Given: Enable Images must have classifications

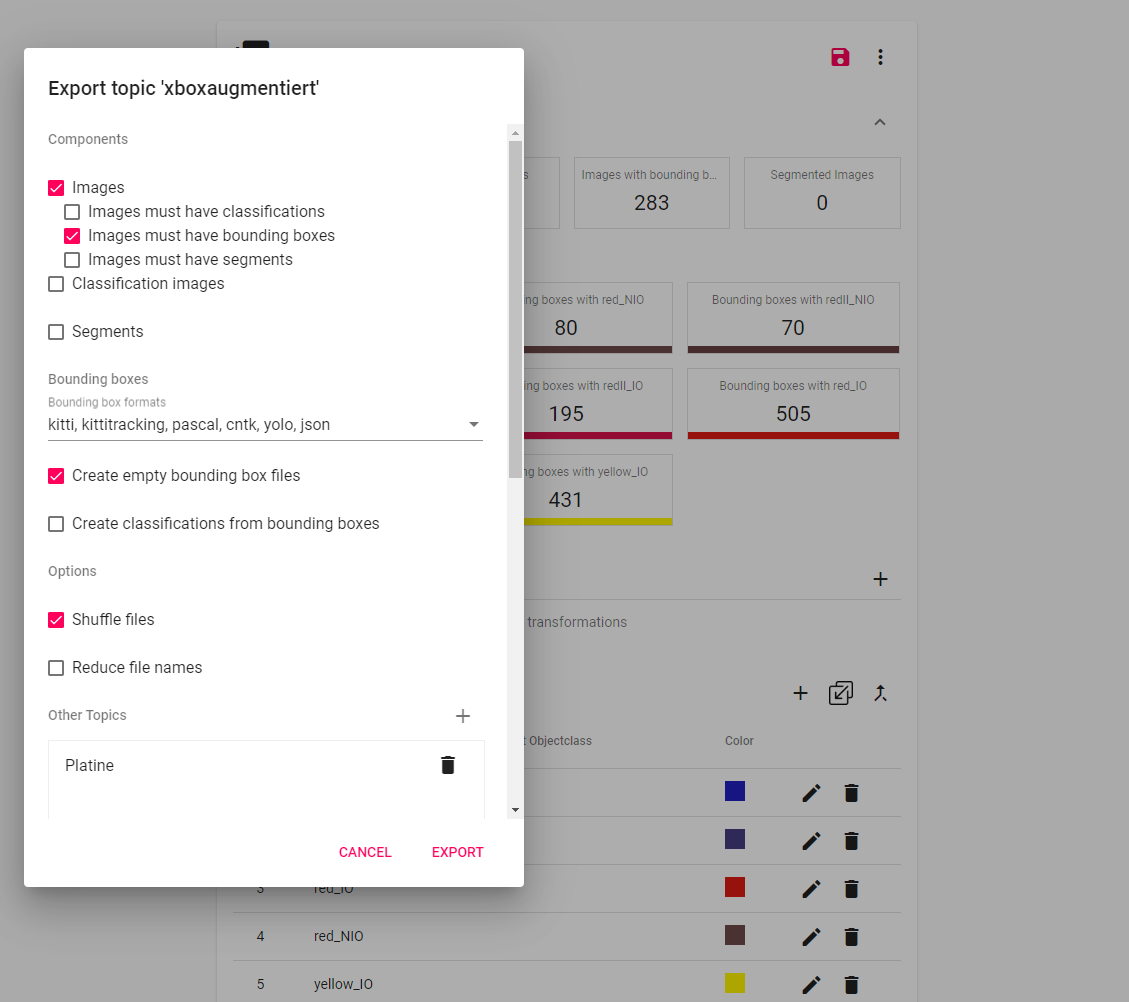Looking at the screenshot, I should point(72,212).
